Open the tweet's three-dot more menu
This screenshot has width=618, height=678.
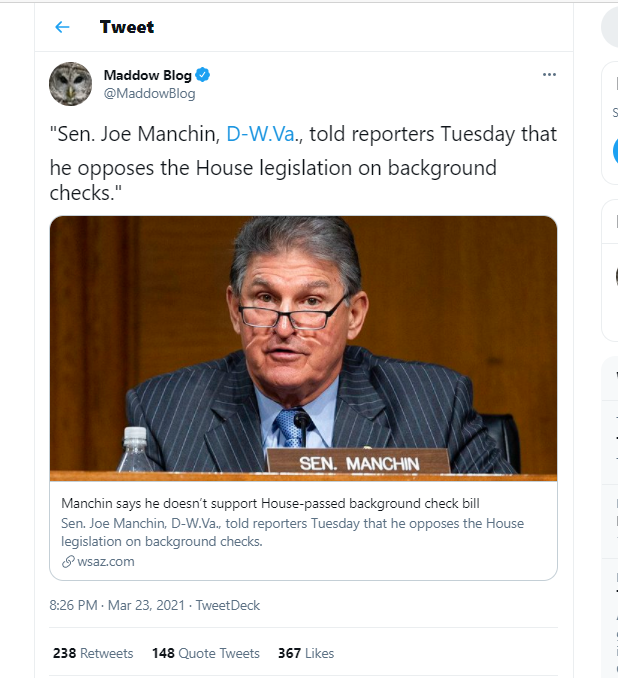pyautogui.click(x=549, y=75)
